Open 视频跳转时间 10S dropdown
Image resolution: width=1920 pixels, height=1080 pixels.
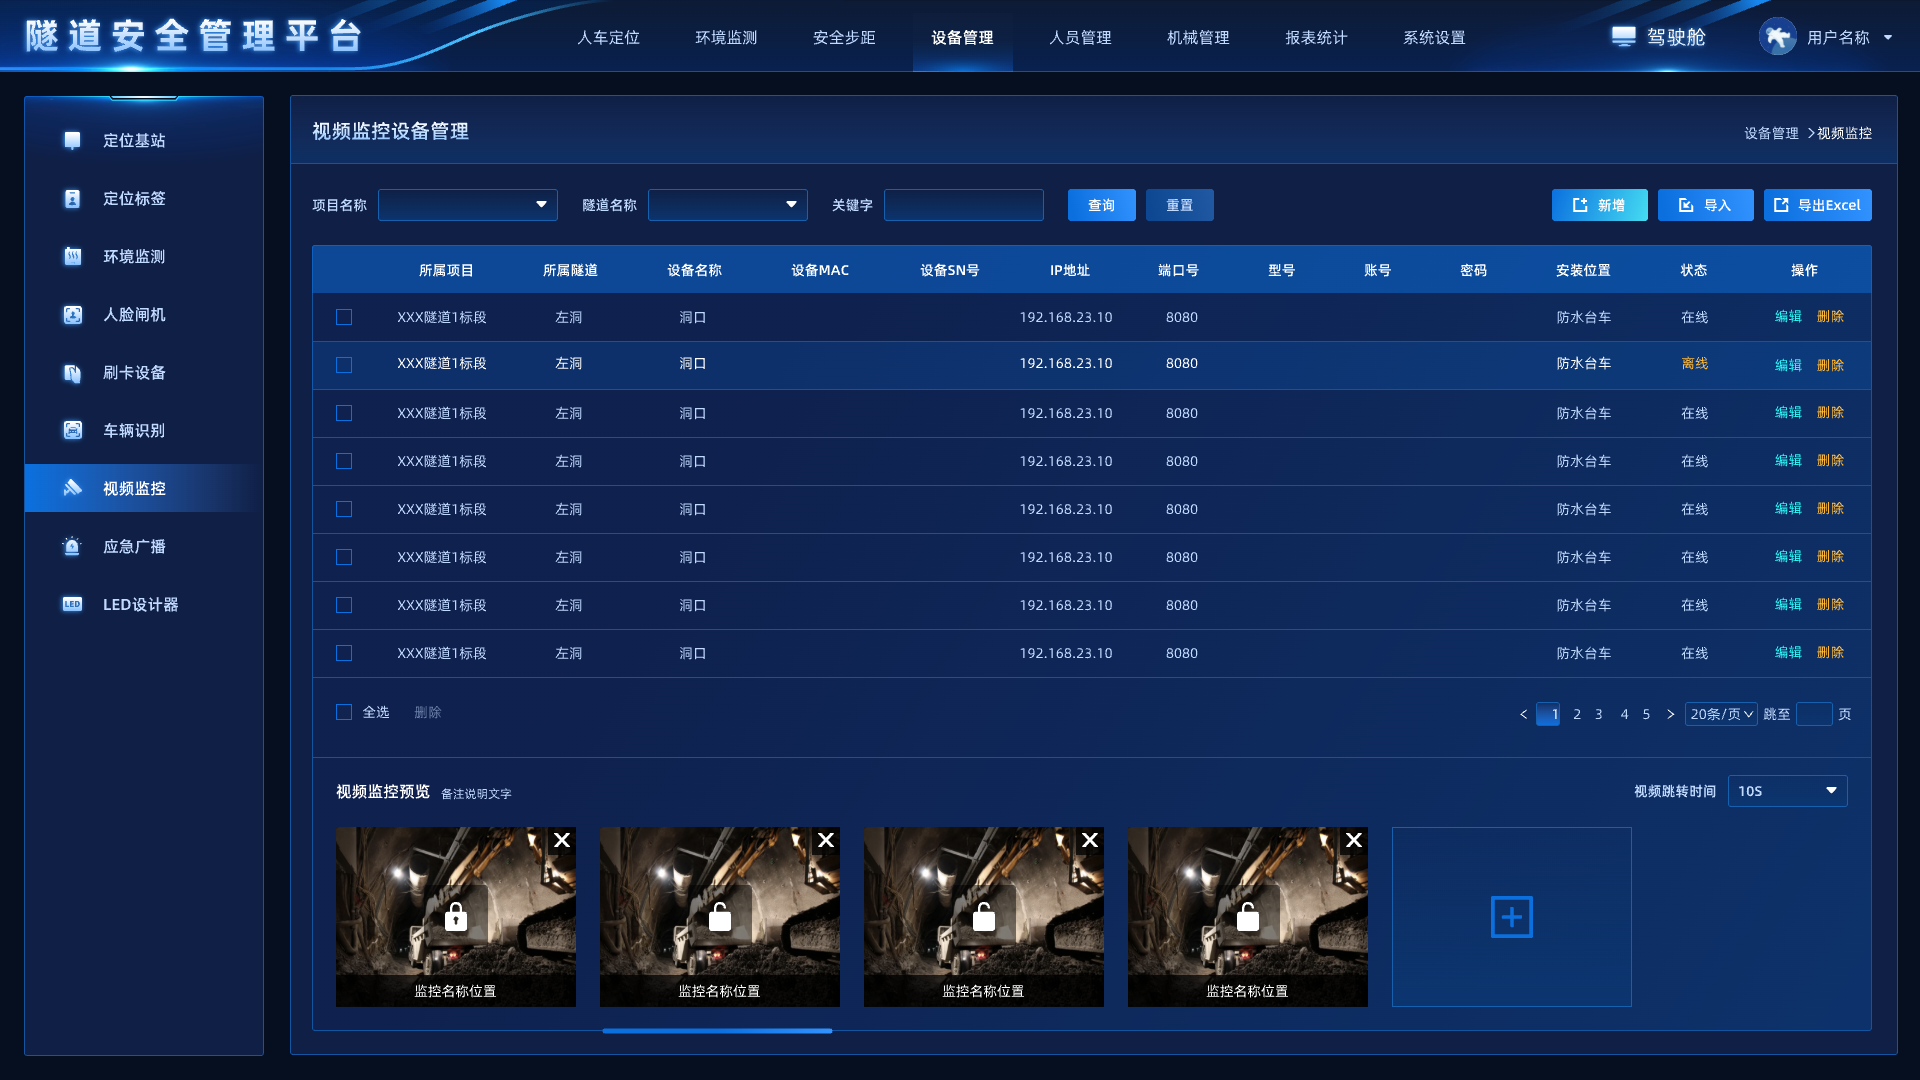coord(1787,791)
